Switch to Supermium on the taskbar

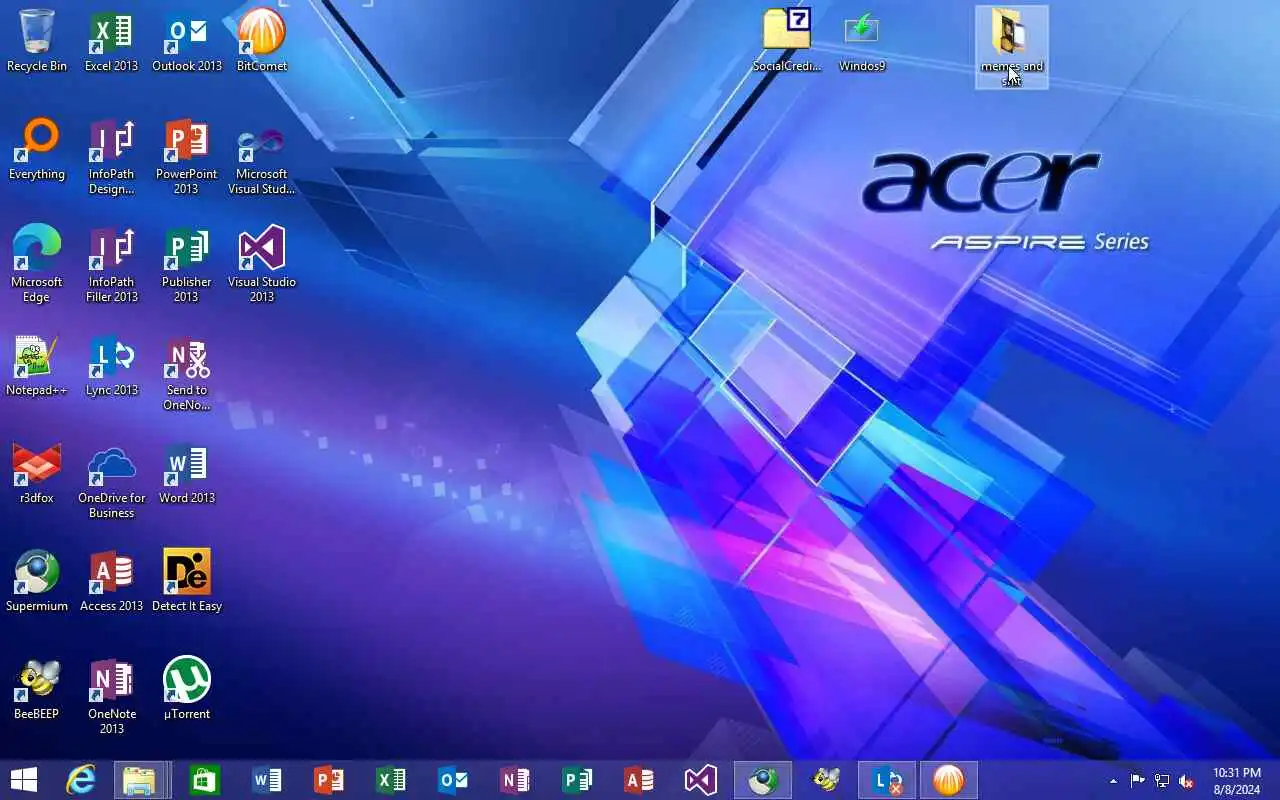(763, 780)
